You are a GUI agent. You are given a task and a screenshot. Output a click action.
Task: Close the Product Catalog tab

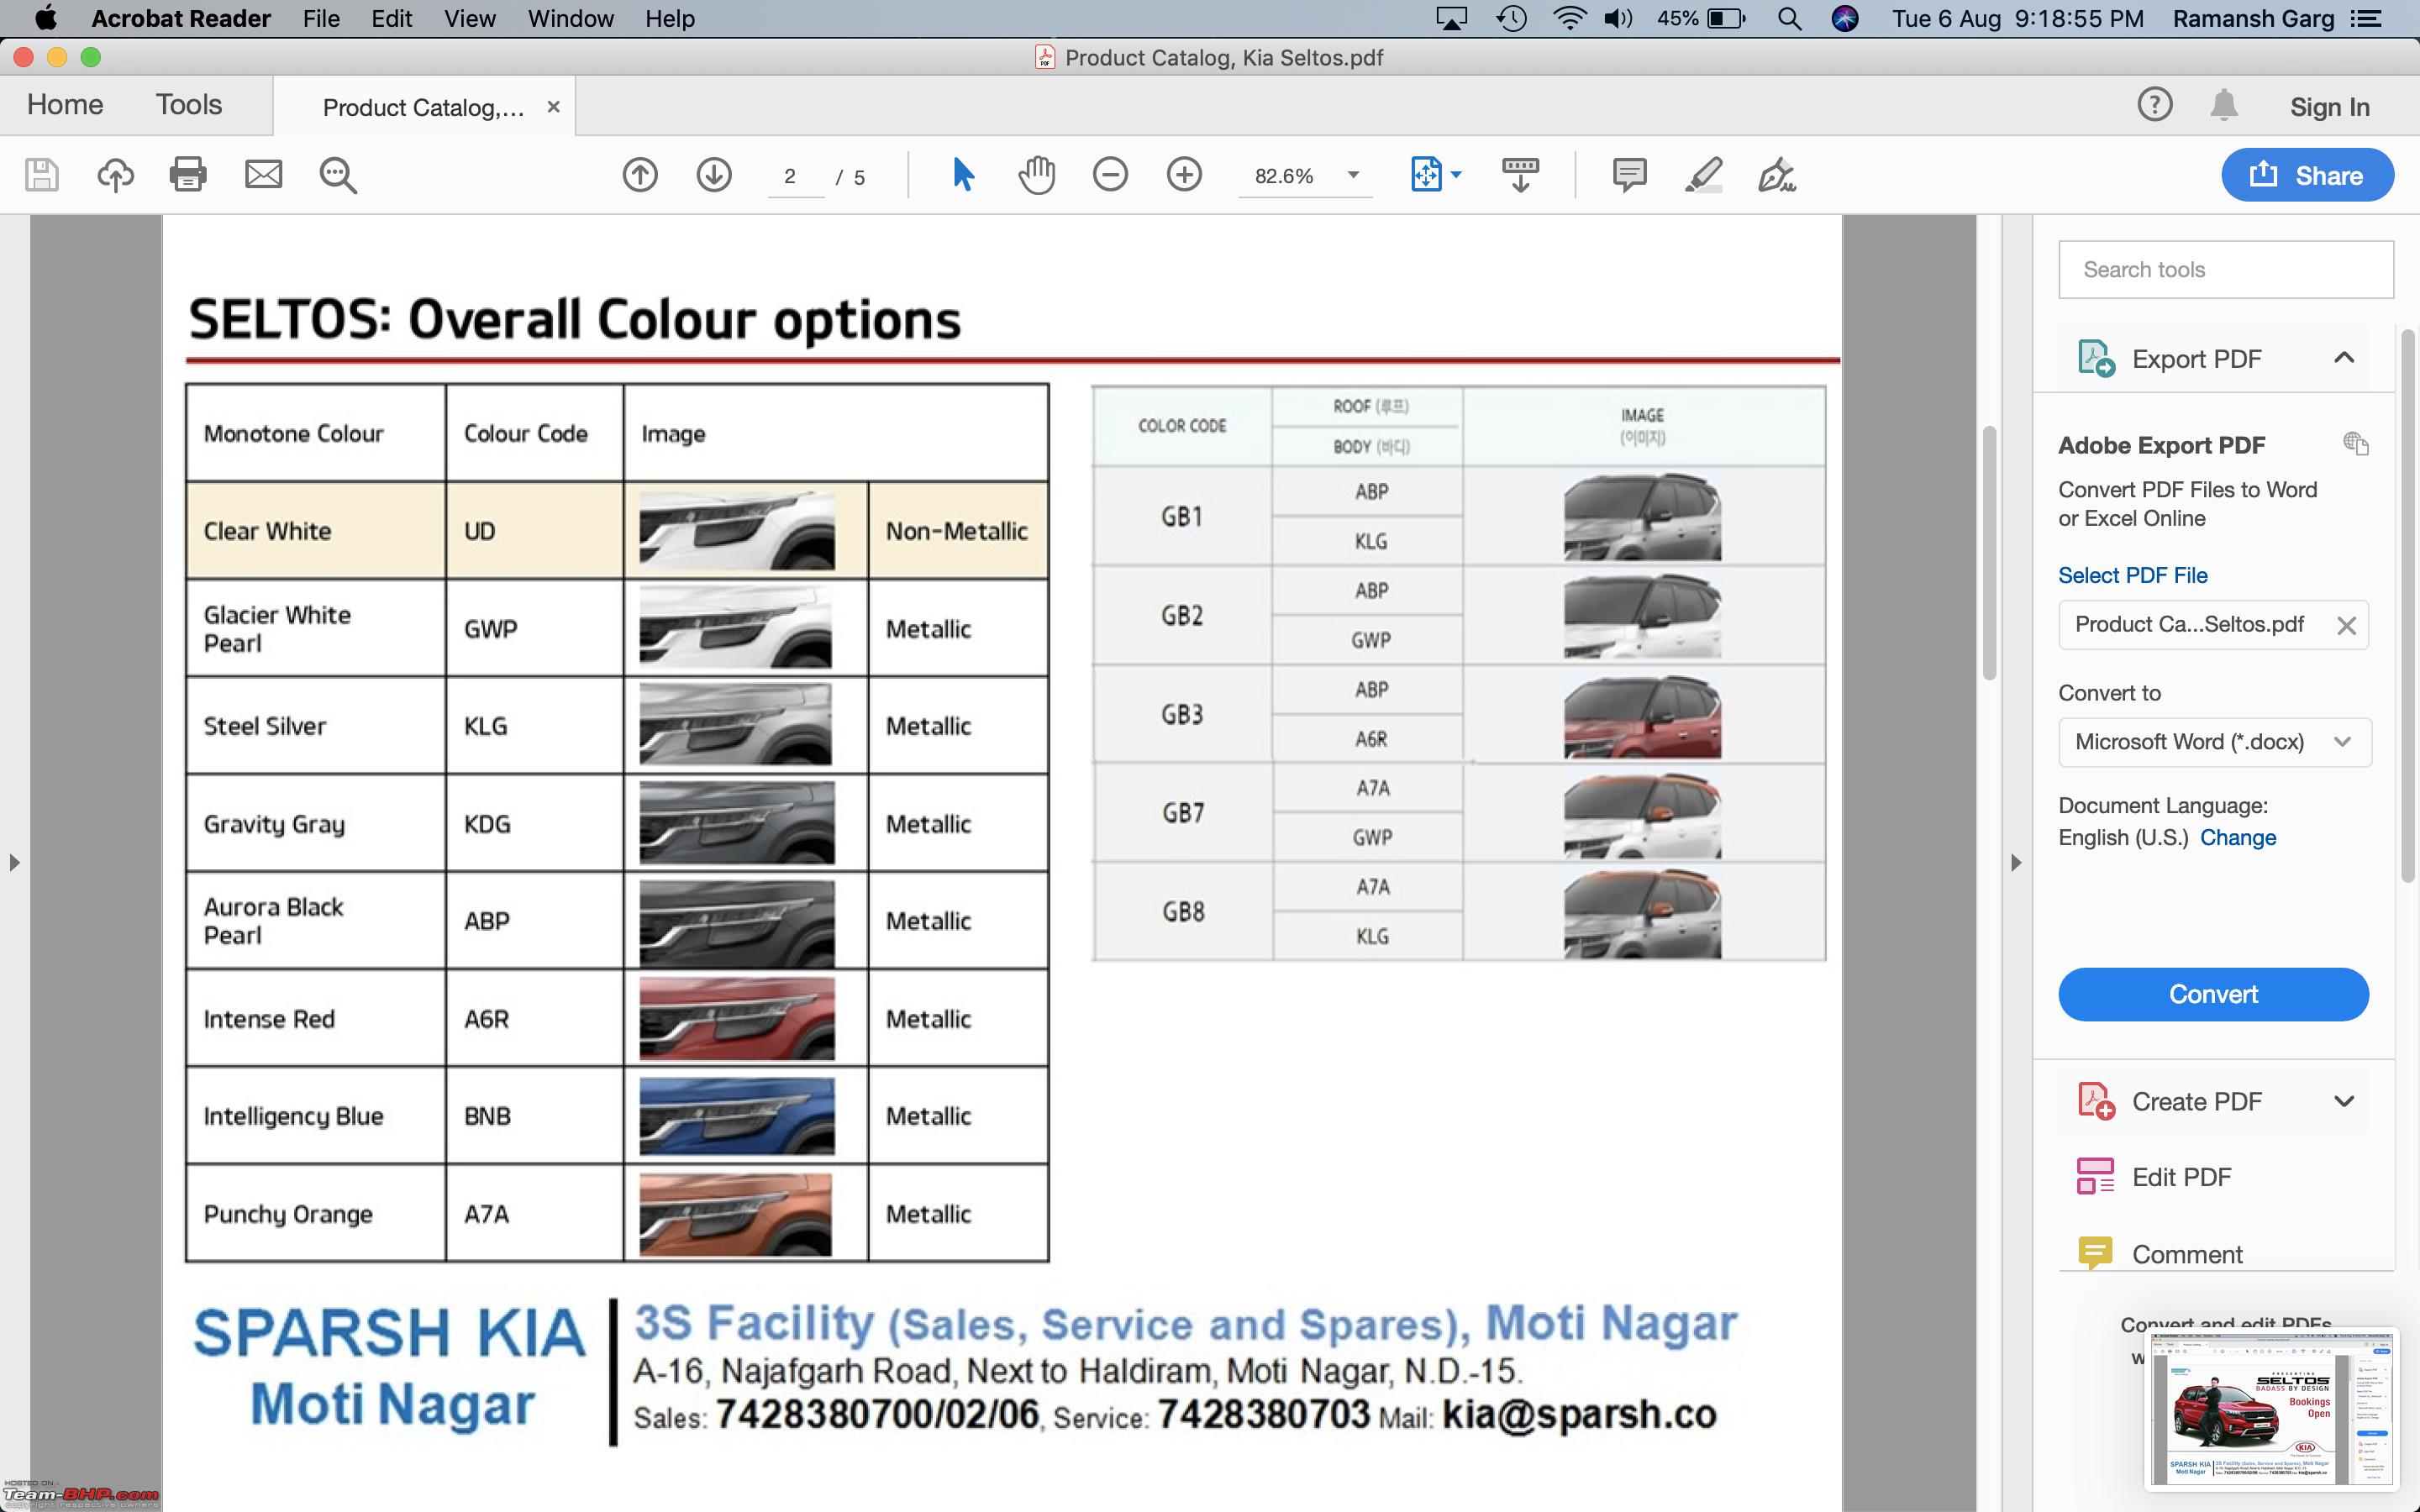pyautogui.click(x=553, y=107)
